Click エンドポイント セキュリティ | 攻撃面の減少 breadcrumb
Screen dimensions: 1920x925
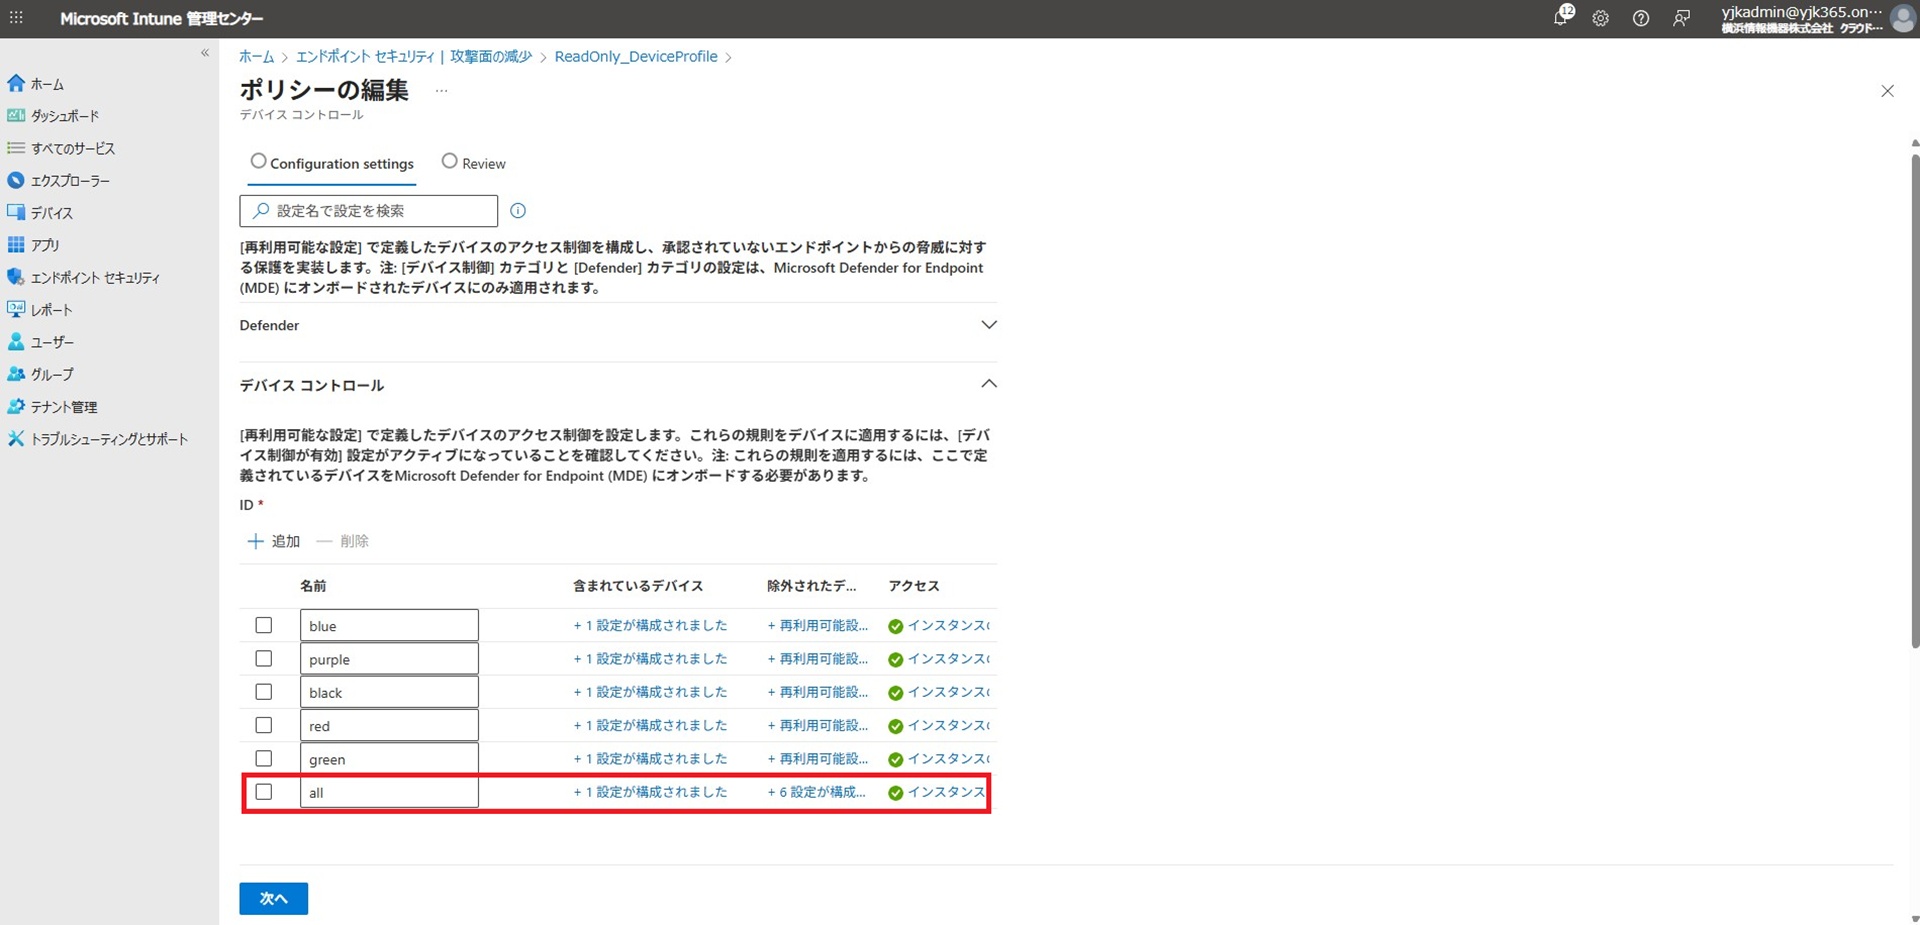pos(414,57)
